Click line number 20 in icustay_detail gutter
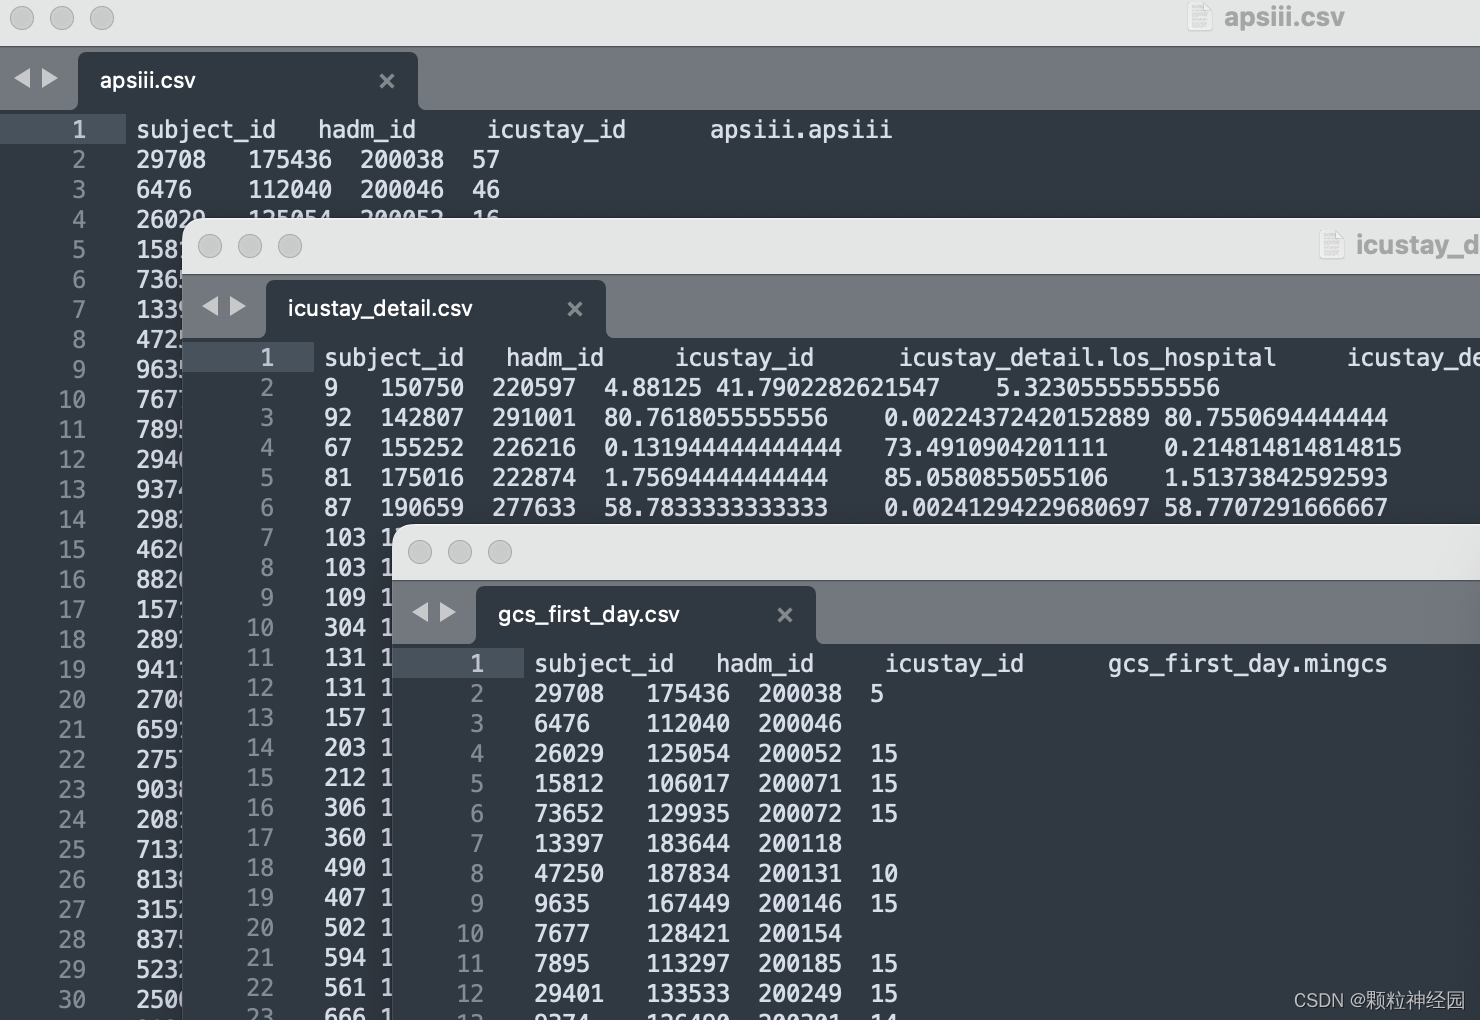 coord(260,928)
